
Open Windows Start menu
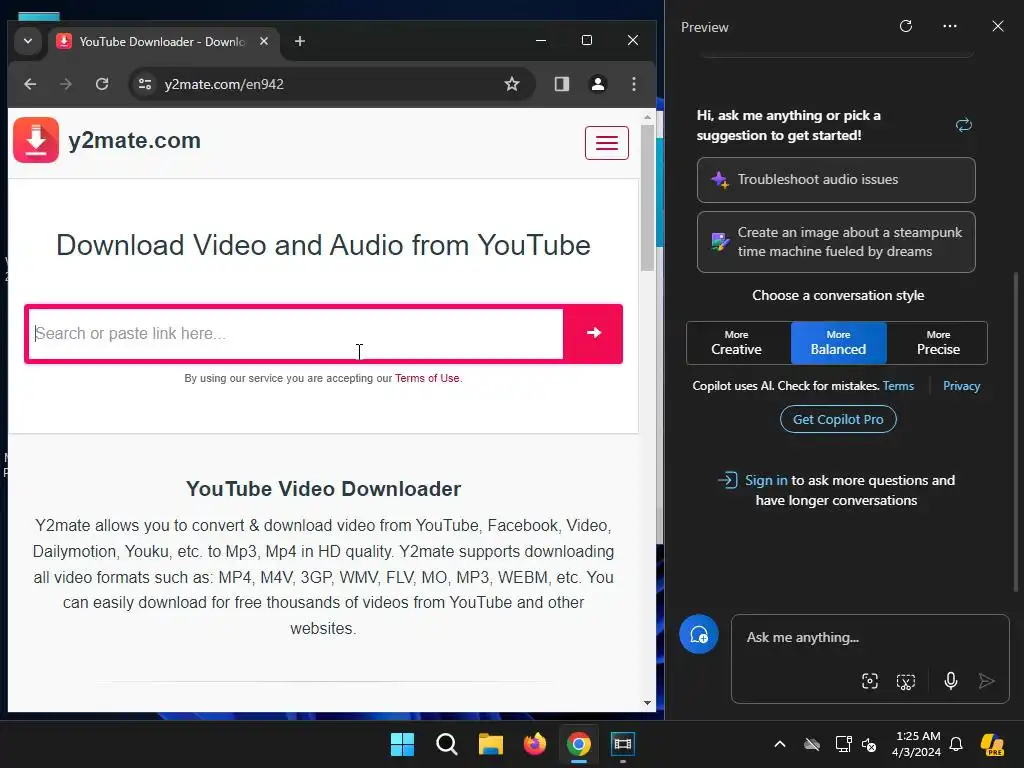pyautogui.click(x=402, y=744)
